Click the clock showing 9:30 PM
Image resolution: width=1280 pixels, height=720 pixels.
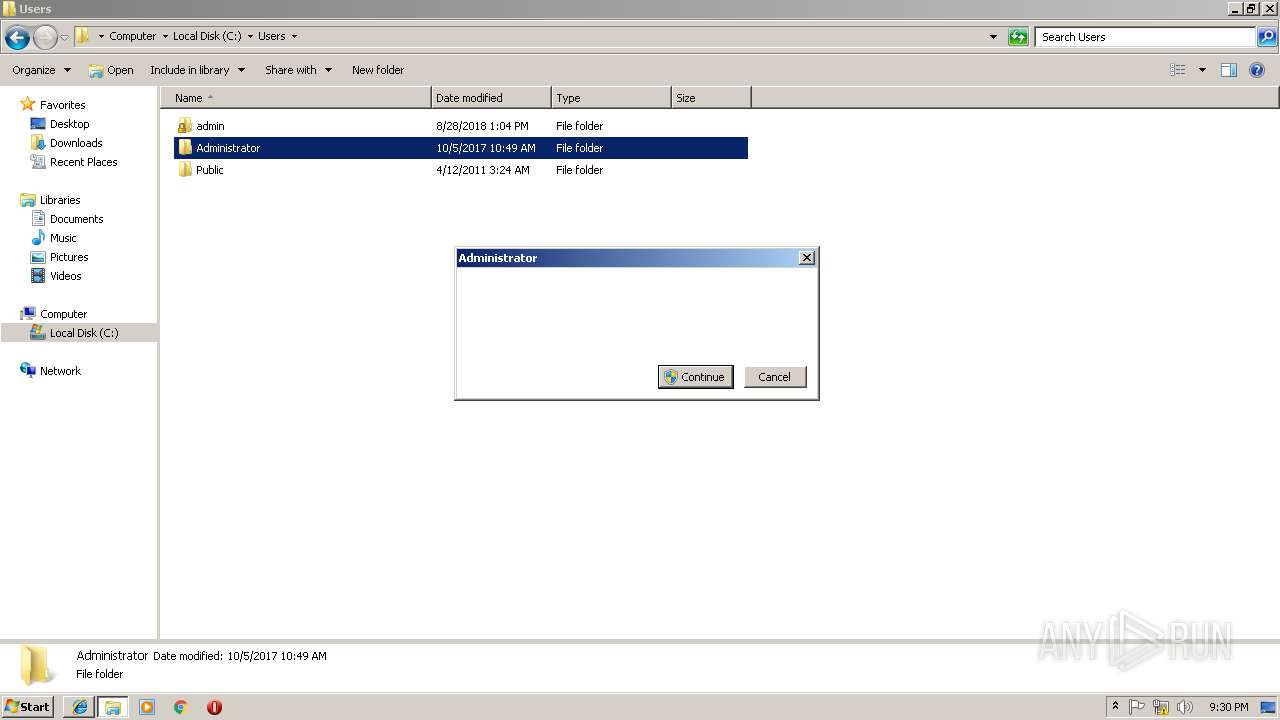click(x=1228, y=707)
